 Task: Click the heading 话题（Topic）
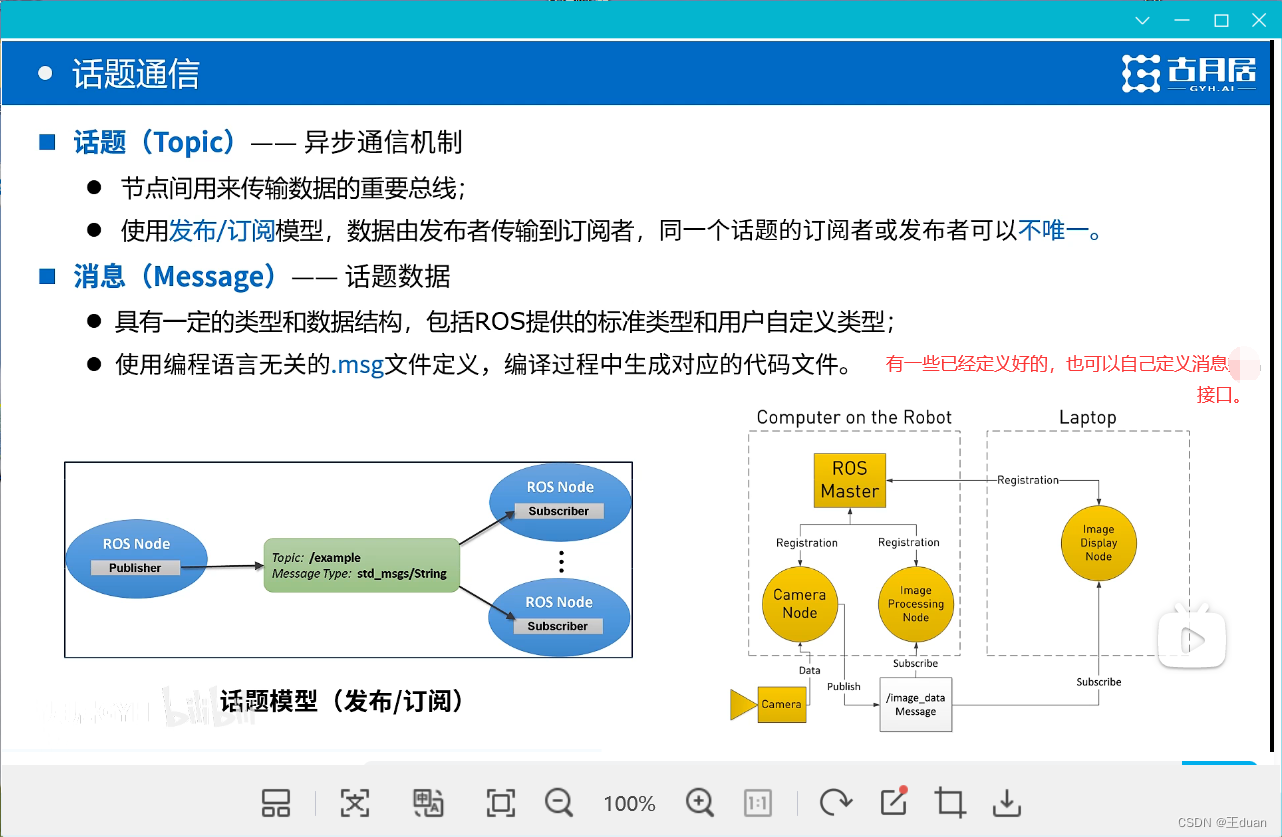155,142
